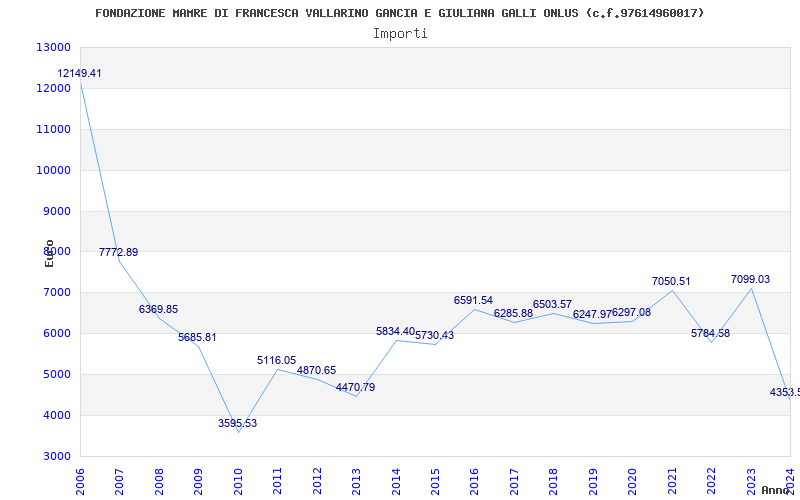Click the year 2023 axis label
This screenshot has width=800, height=500.
pyautogui.click(x=751, y=482)
